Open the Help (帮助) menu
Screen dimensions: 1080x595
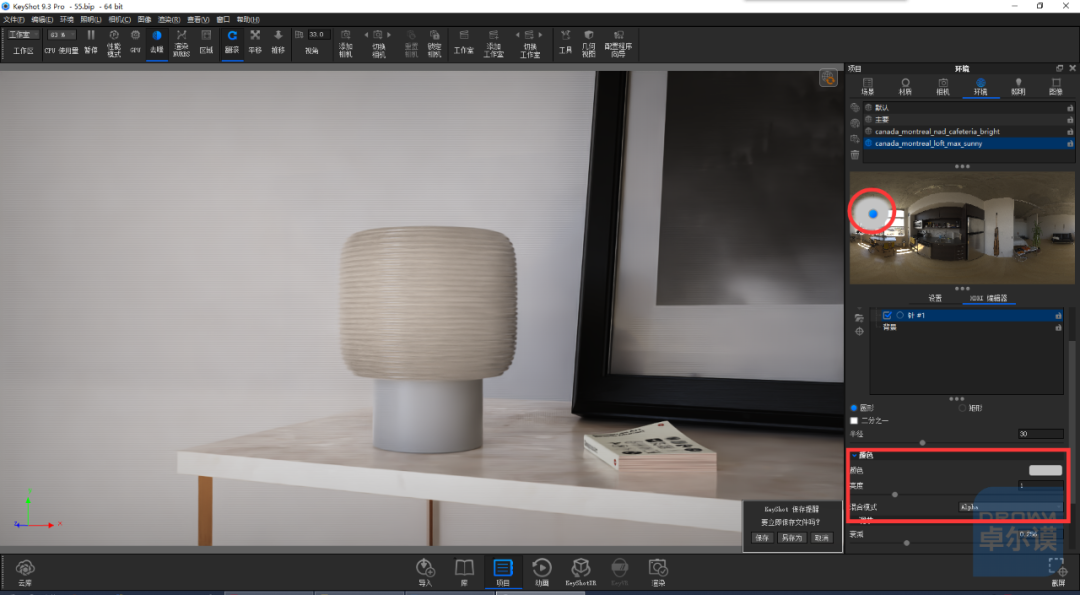point(249,19)
